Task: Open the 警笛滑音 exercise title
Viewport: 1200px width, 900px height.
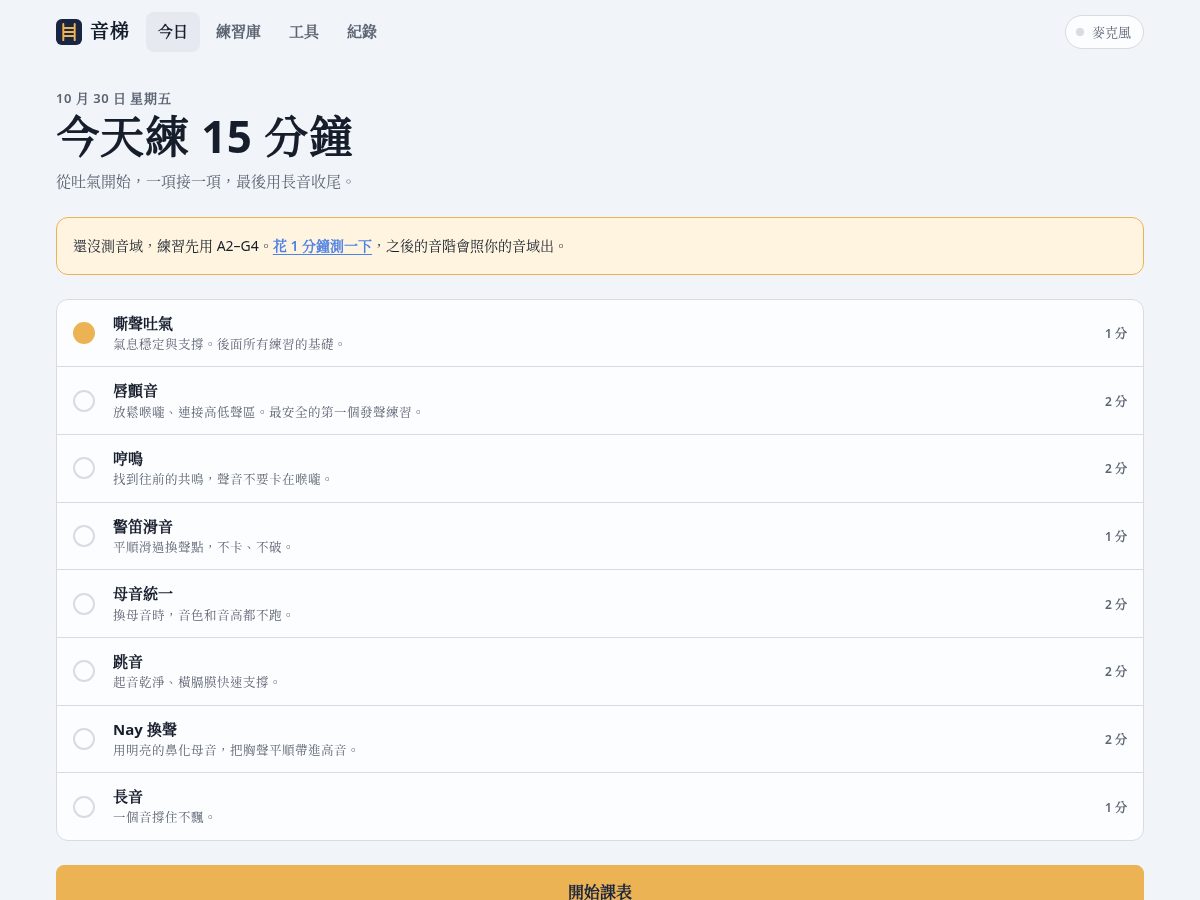Action: [143, 527]
